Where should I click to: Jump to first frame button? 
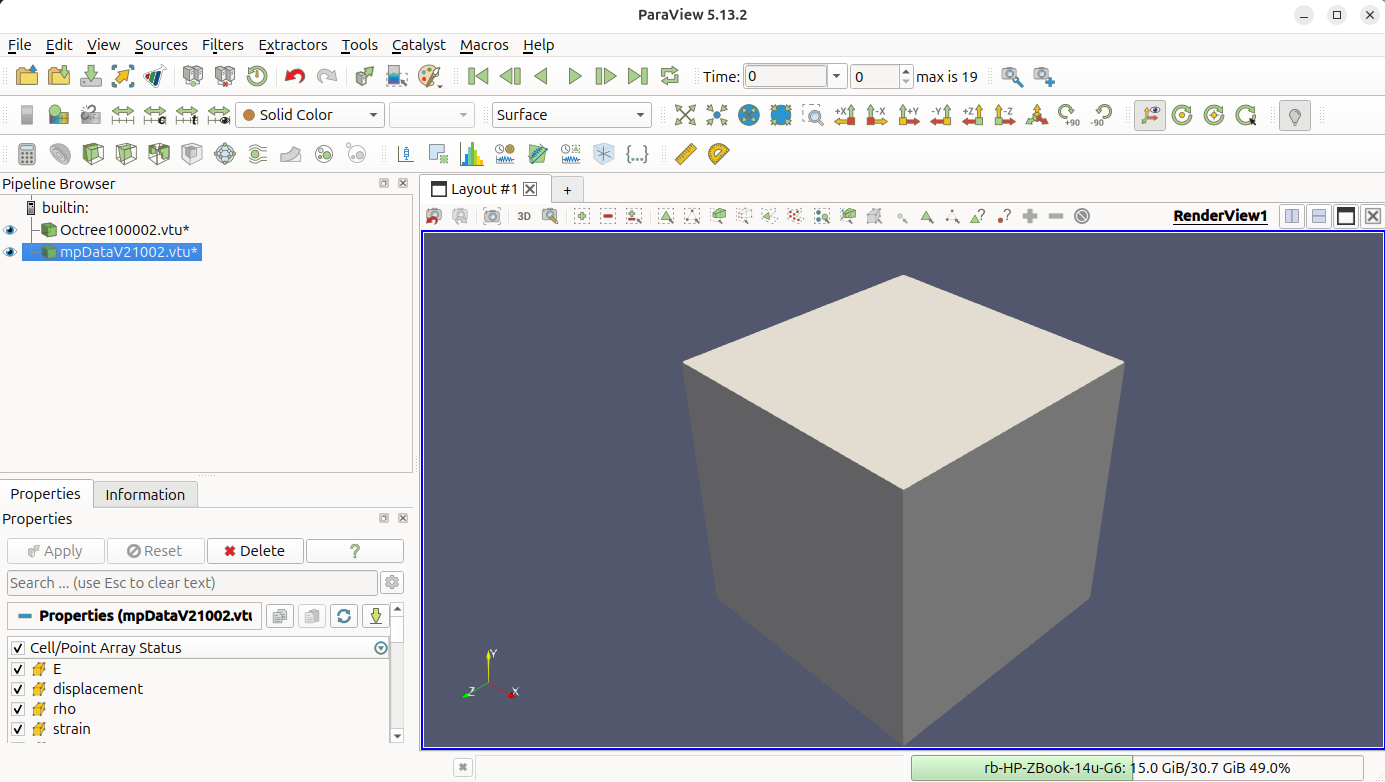(478, 76)
